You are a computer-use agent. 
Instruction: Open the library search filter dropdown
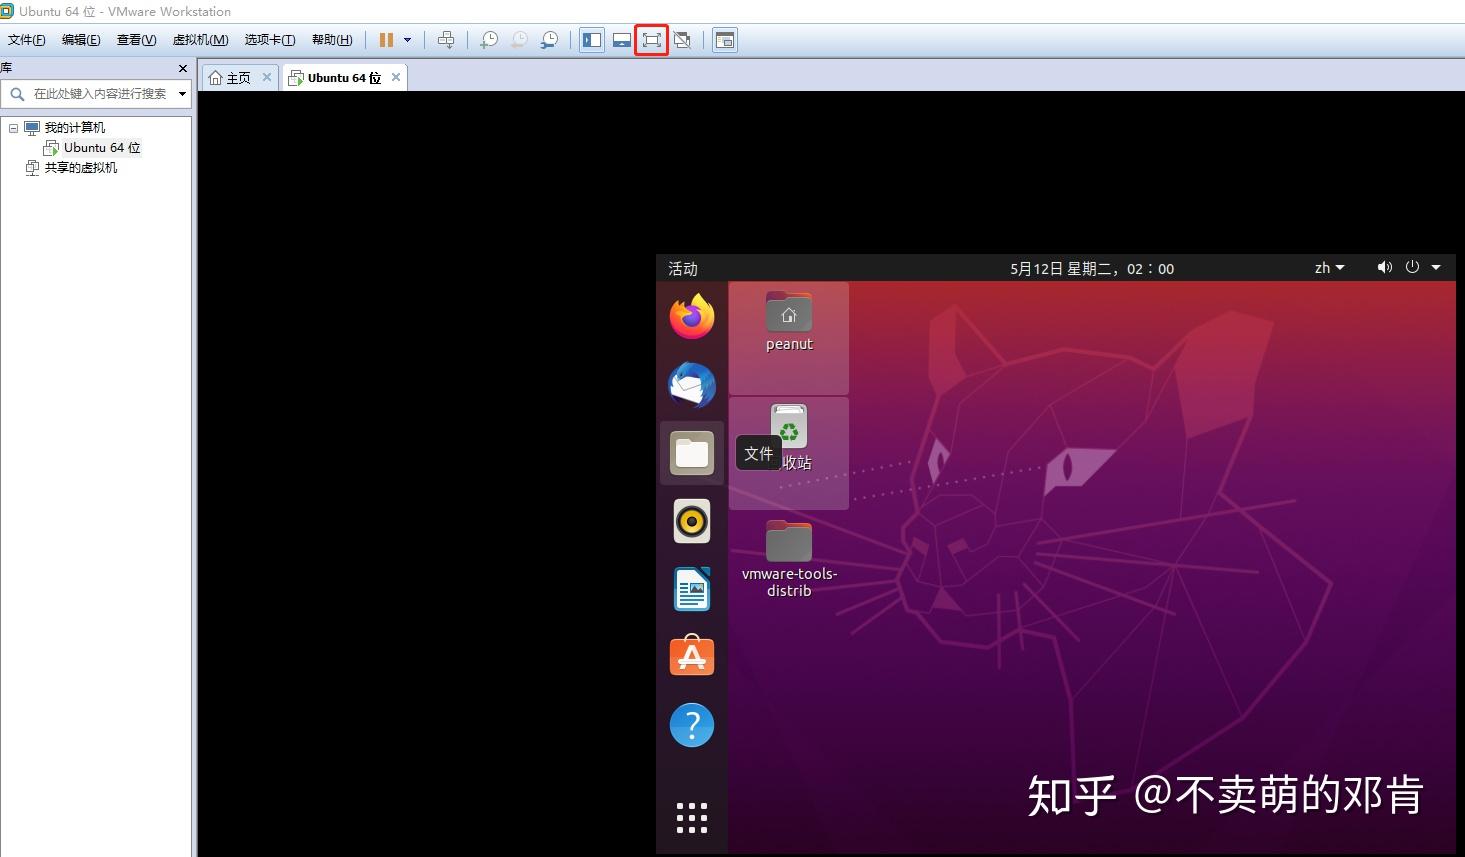[182, 94]
